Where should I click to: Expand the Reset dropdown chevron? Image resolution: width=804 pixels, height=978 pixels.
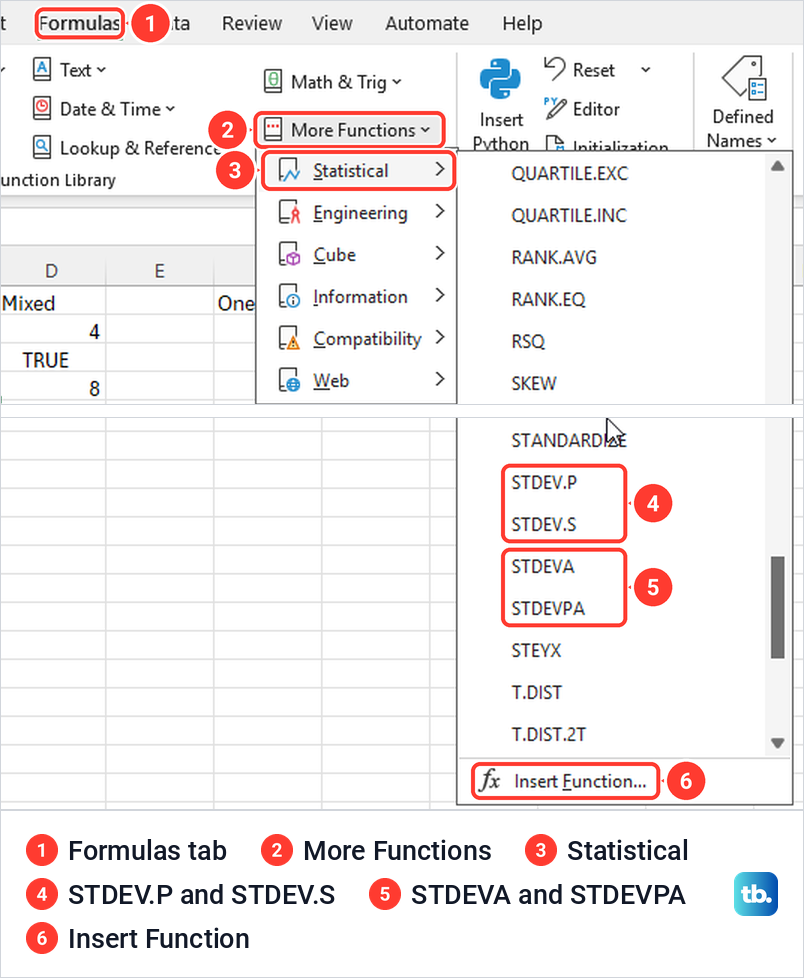tap(646, 69)
